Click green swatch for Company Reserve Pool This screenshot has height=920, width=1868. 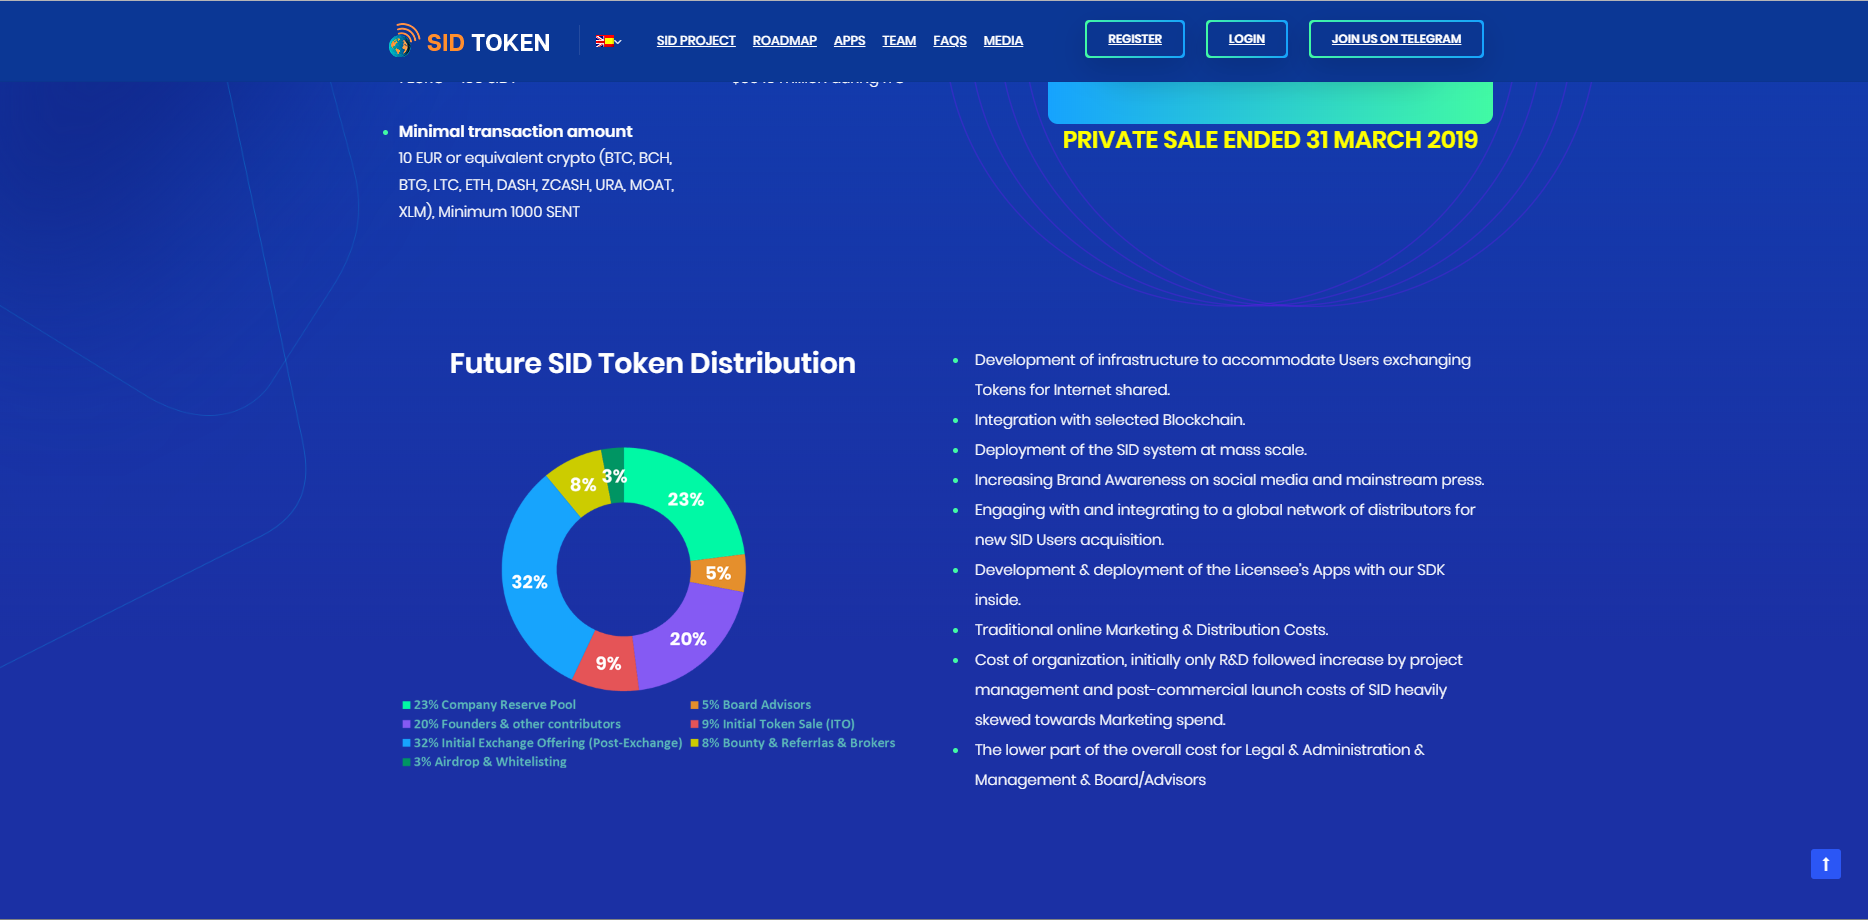pos(407,705)
